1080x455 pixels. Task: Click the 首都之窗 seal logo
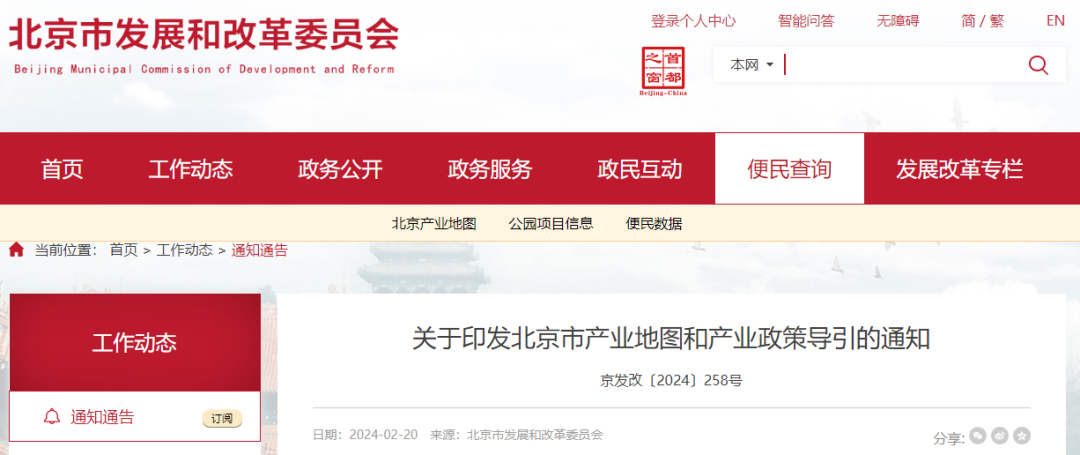coord(663,71)
